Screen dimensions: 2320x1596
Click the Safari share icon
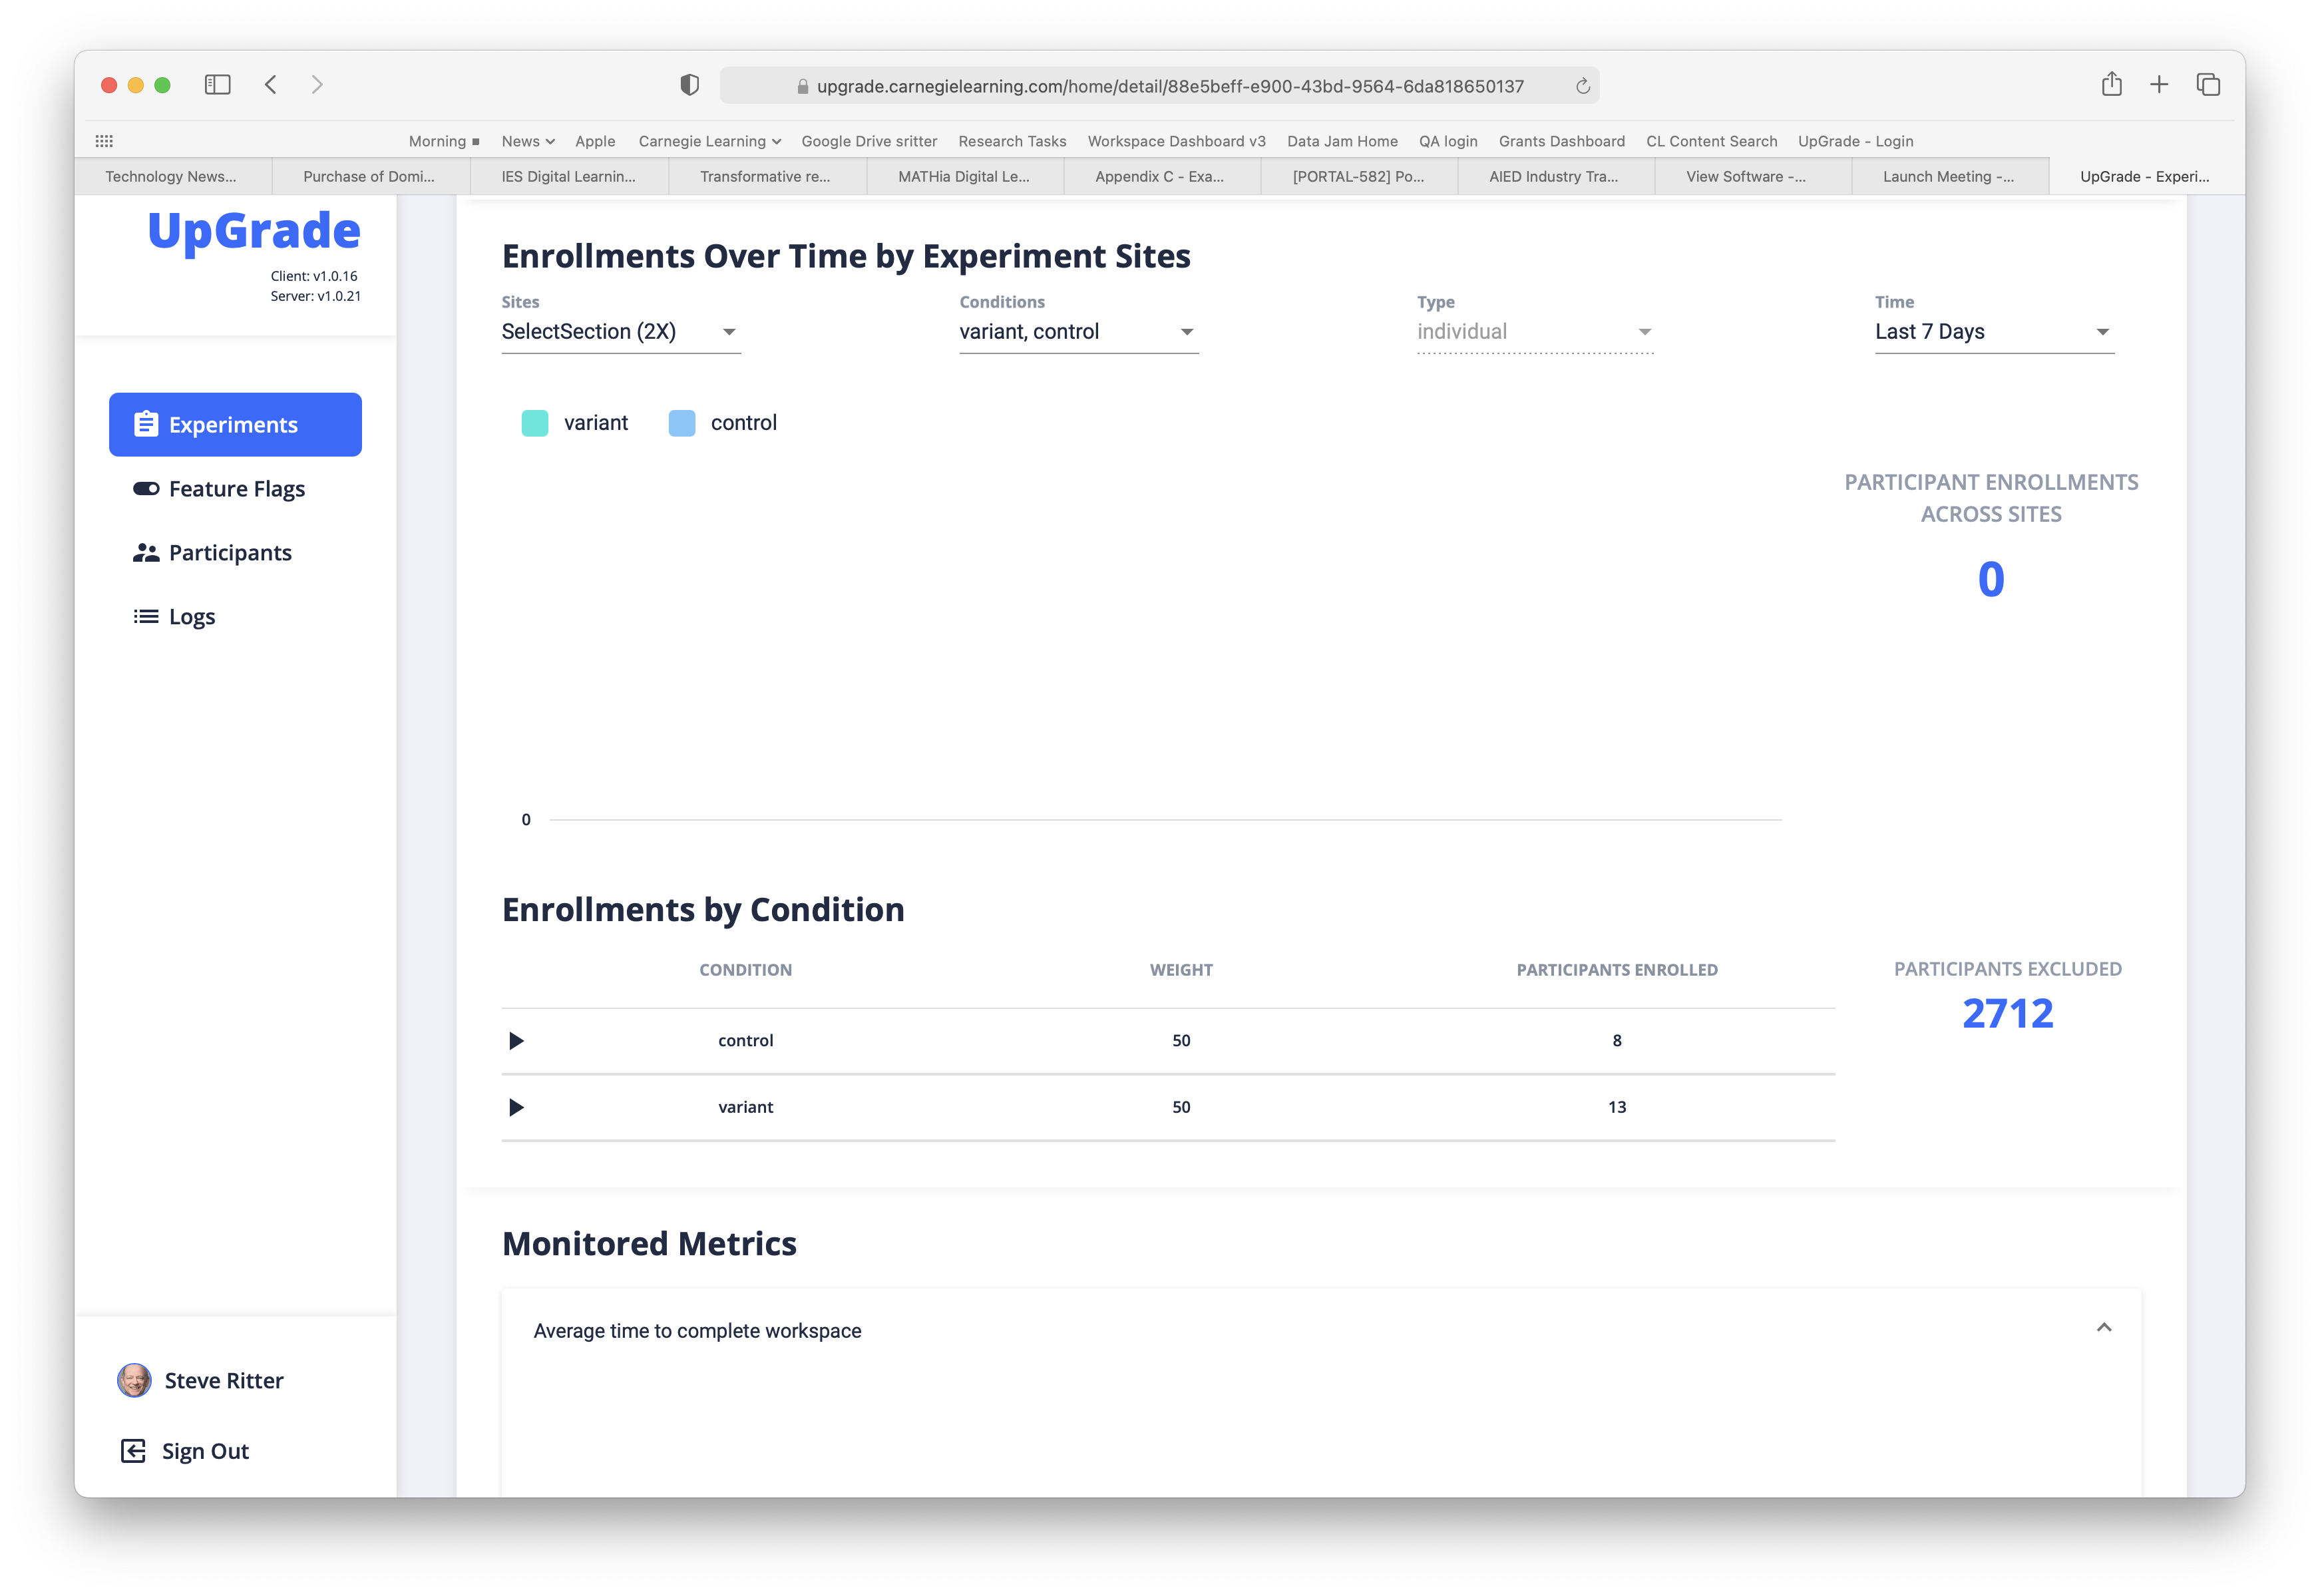[2112, 84]
